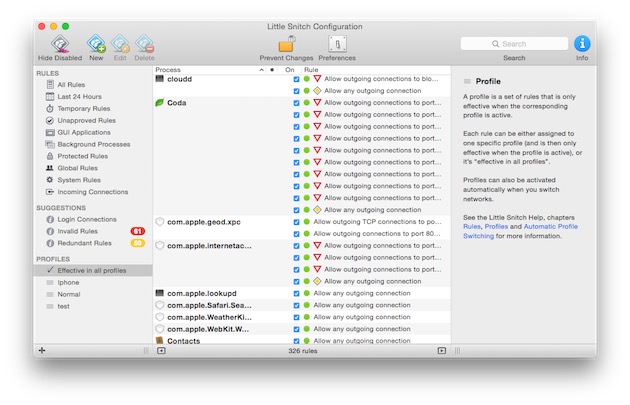Click the com.apple.lookupd terminal icon

point(160,293)
